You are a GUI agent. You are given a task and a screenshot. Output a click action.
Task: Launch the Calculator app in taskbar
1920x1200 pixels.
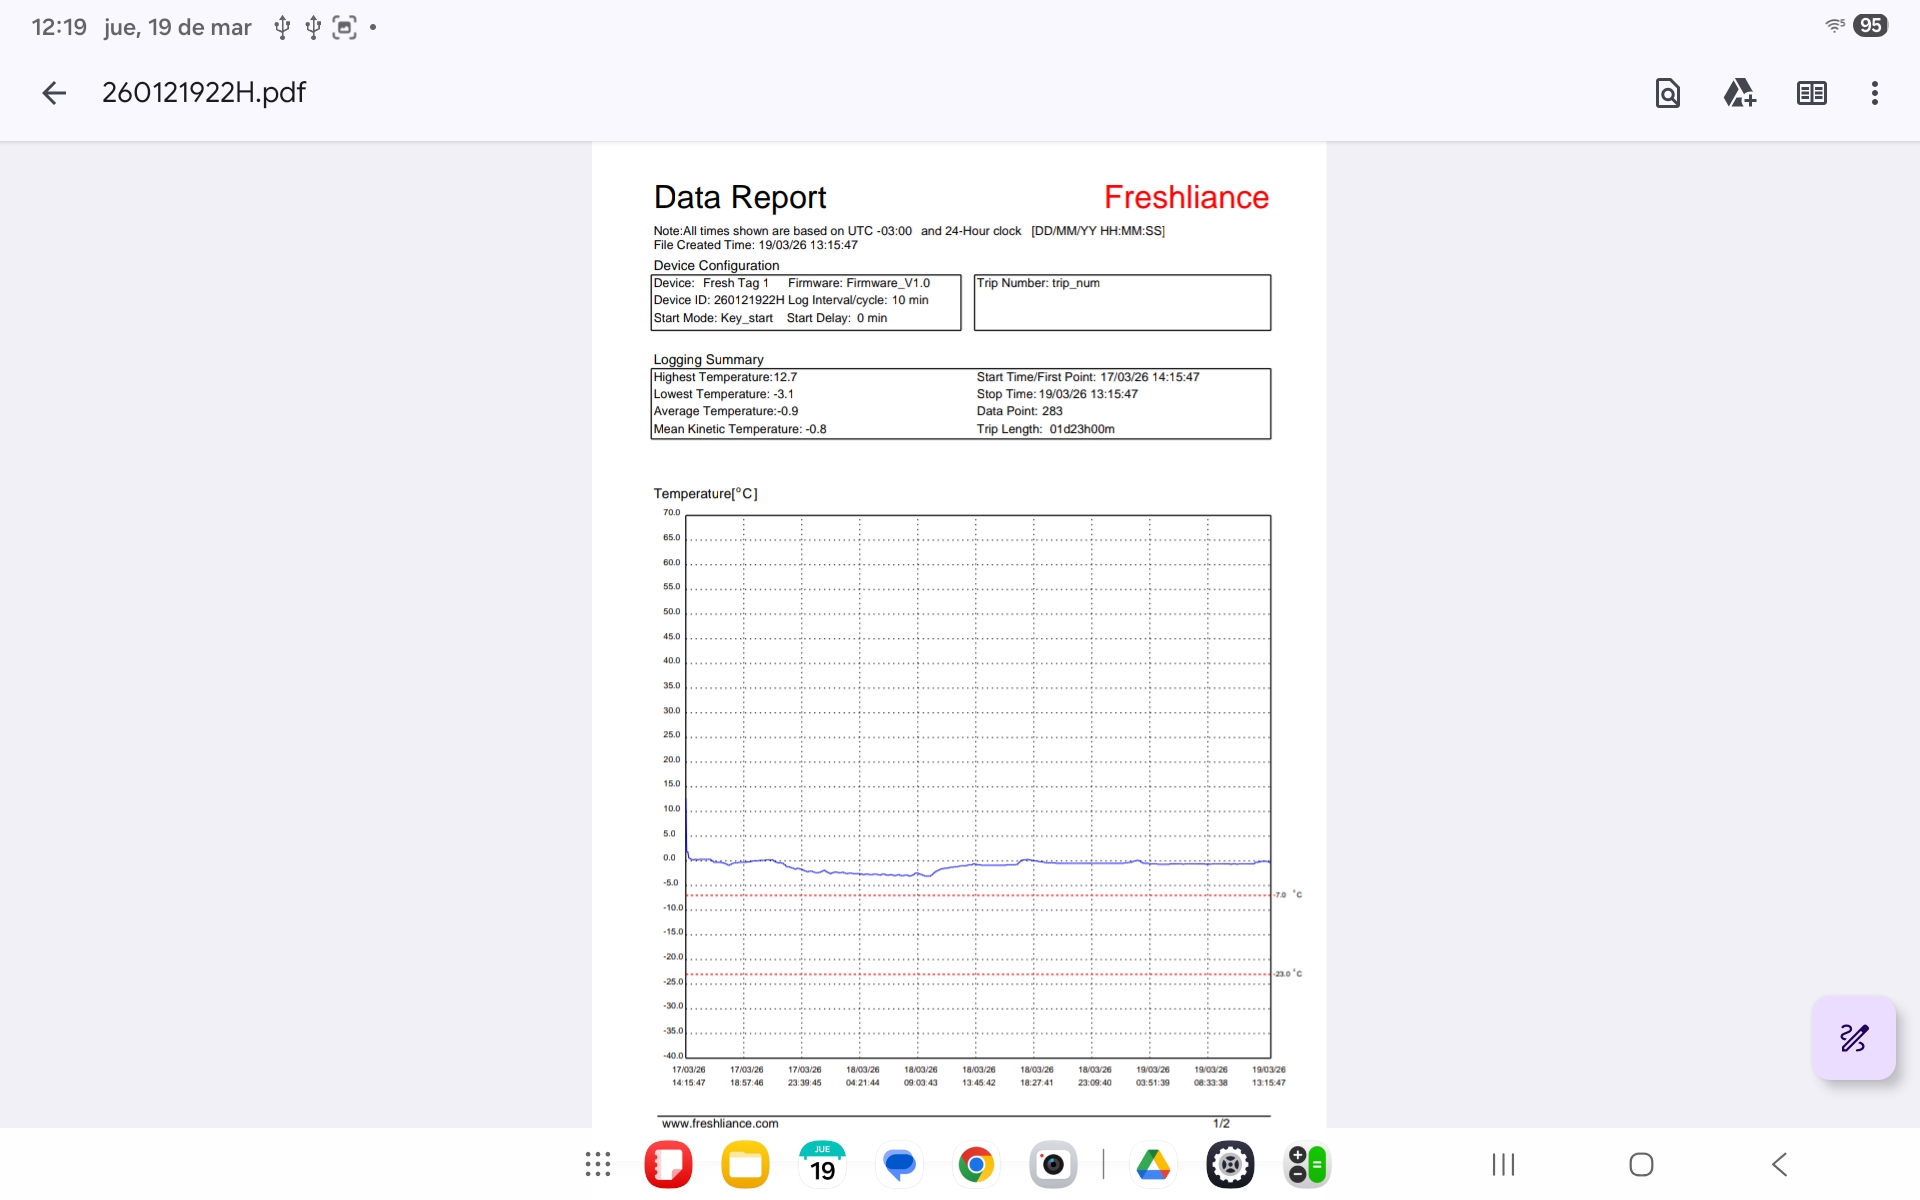pyautogui.click(x=1307, y=1164)
